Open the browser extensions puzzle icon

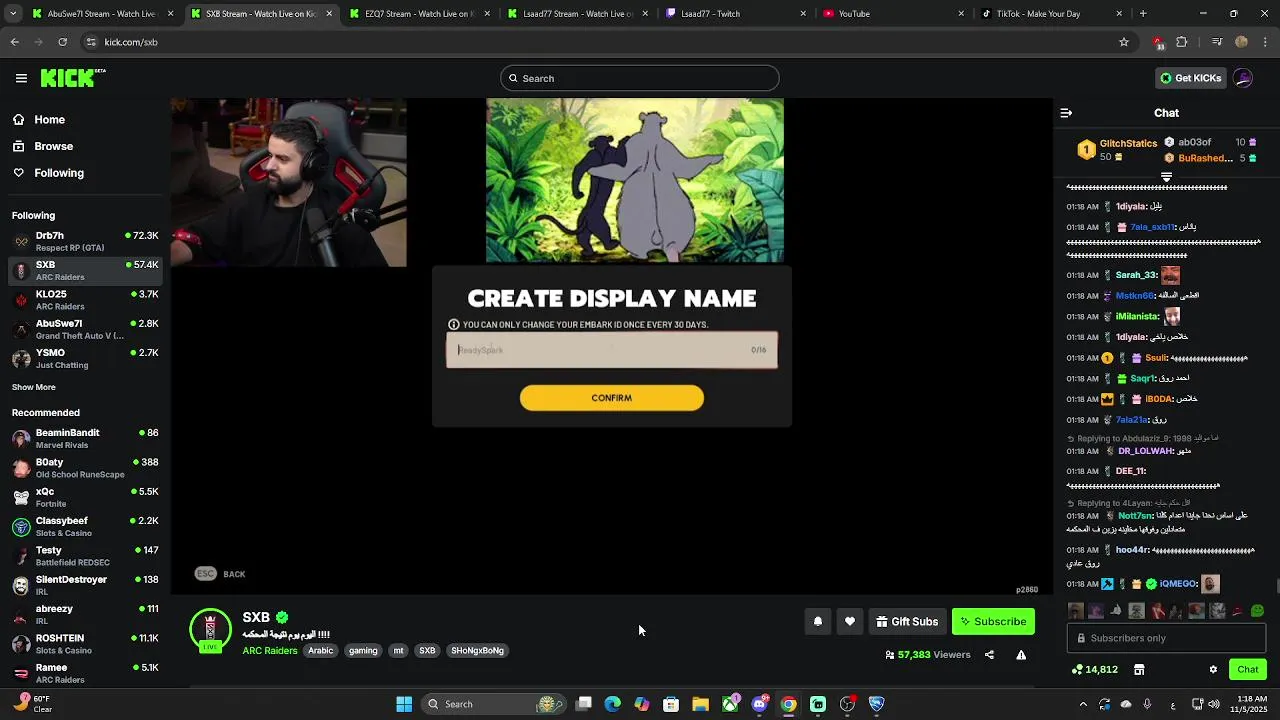click(1182, 42)
